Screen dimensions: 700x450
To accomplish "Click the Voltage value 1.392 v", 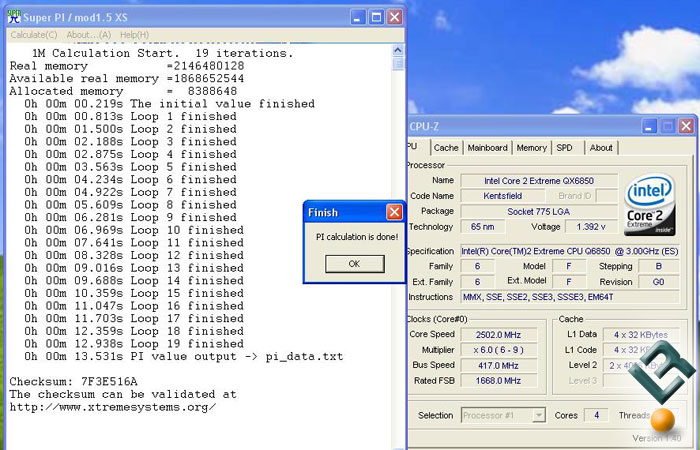I will pyautogui.click(x=591, y=227).
